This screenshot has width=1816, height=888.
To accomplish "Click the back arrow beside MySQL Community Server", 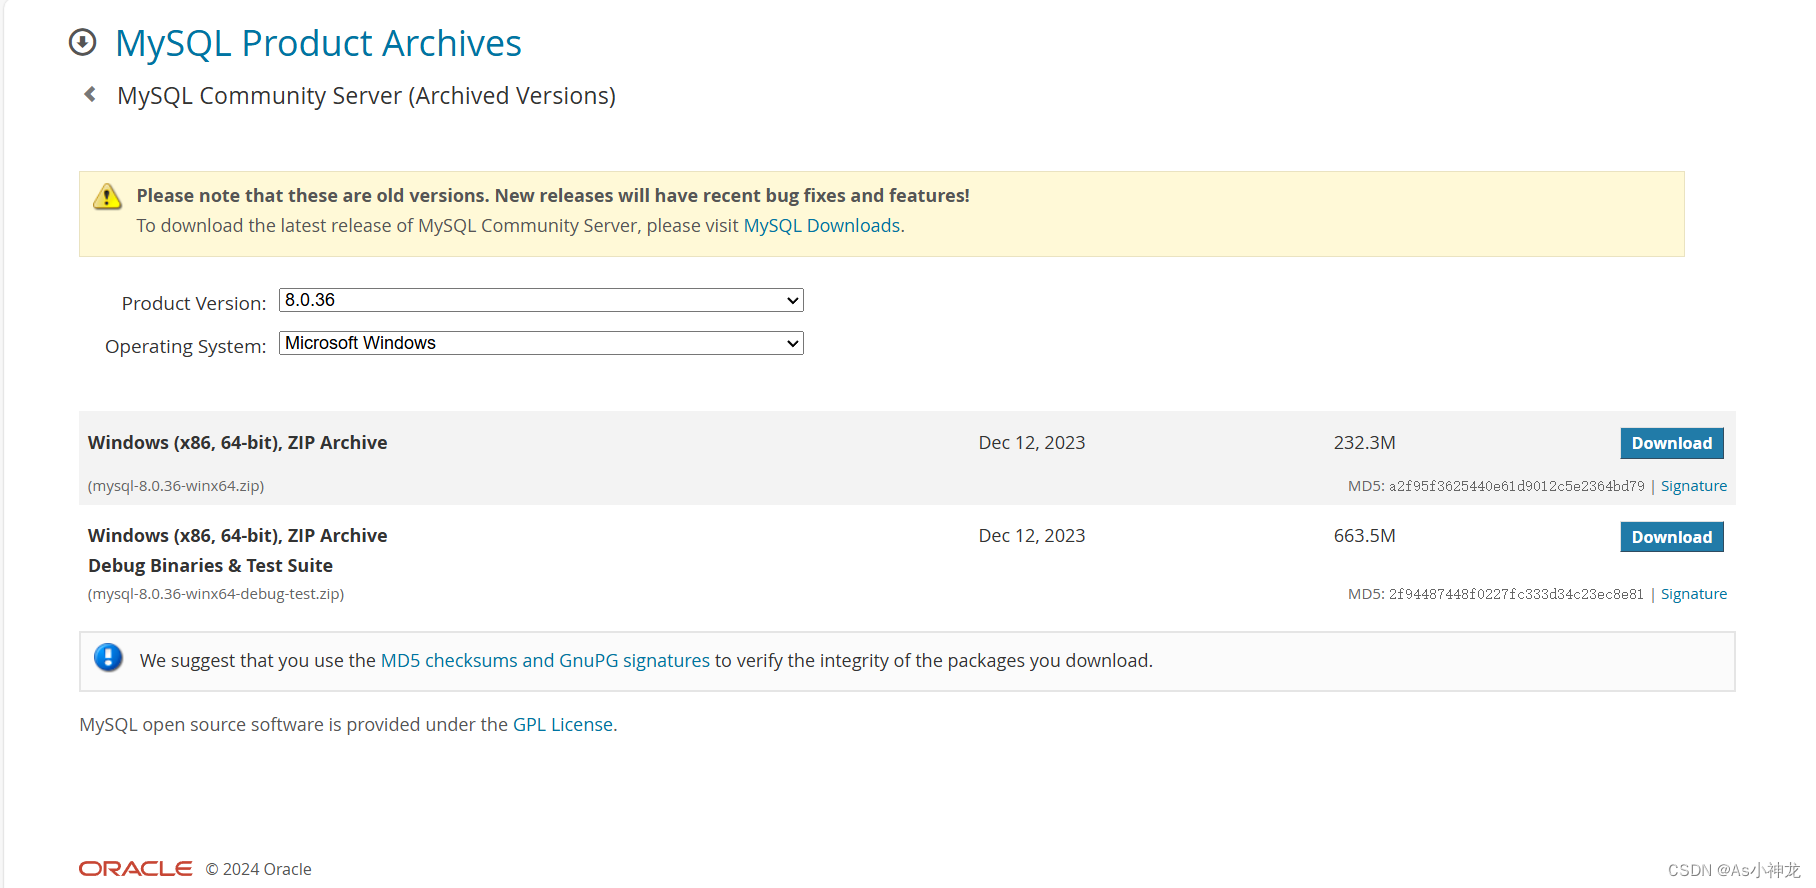I will (90, 94).
